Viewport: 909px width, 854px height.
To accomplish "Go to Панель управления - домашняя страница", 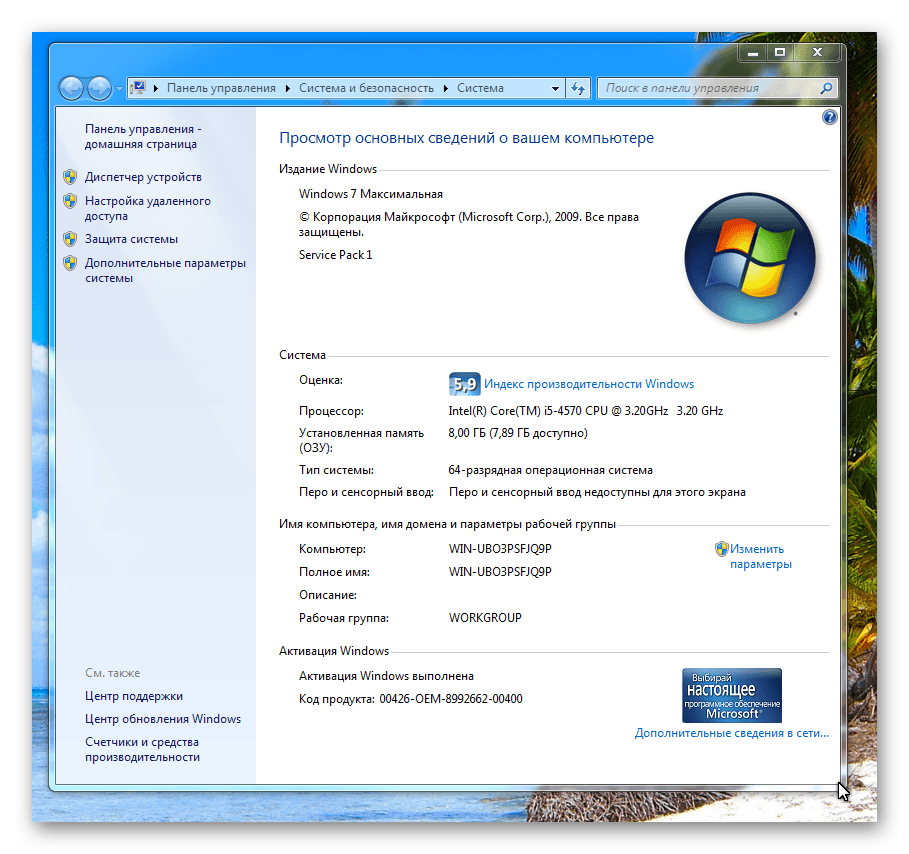I will pos(141,136).
